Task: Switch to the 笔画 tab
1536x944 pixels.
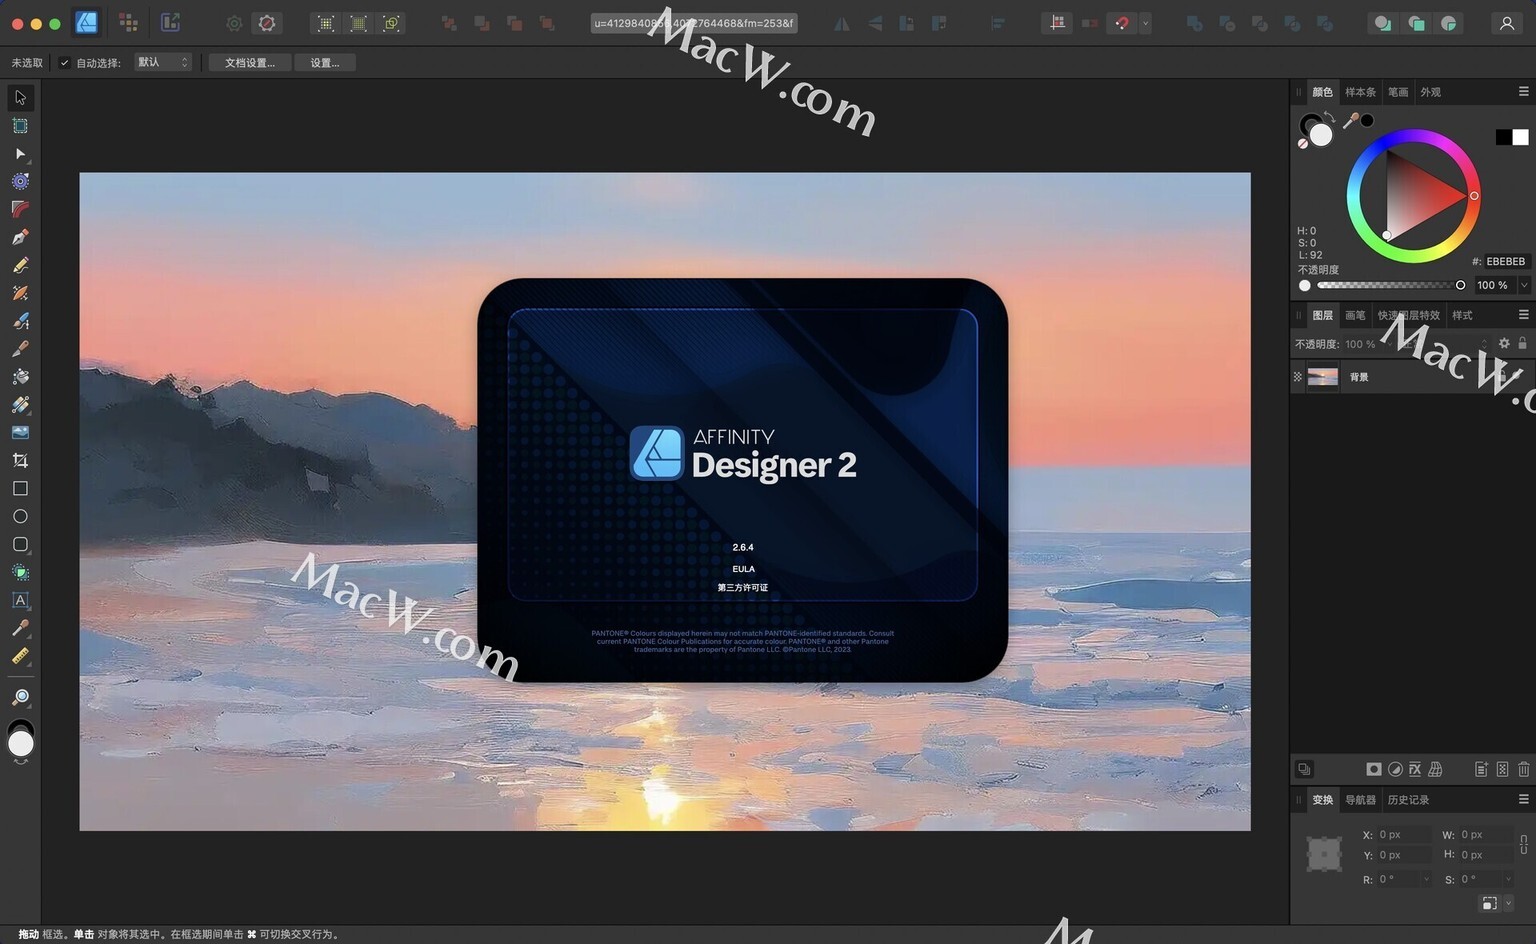Action: pyautogui.click(x=1398, y=92)
